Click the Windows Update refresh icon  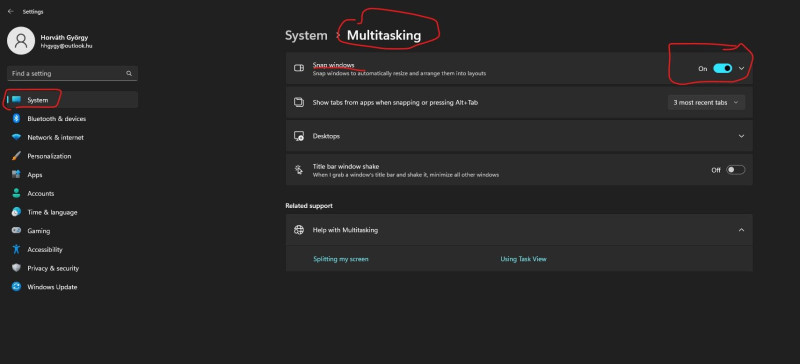[x=16, y=287]
